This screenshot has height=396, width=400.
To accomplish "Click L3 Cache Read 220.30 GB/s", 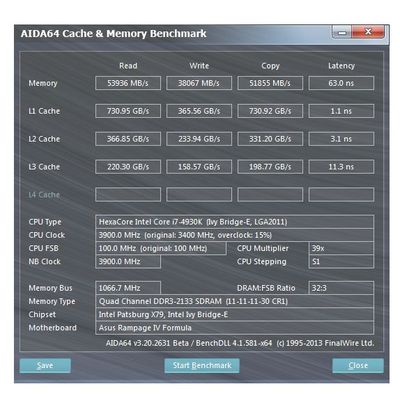I will 128,167.
